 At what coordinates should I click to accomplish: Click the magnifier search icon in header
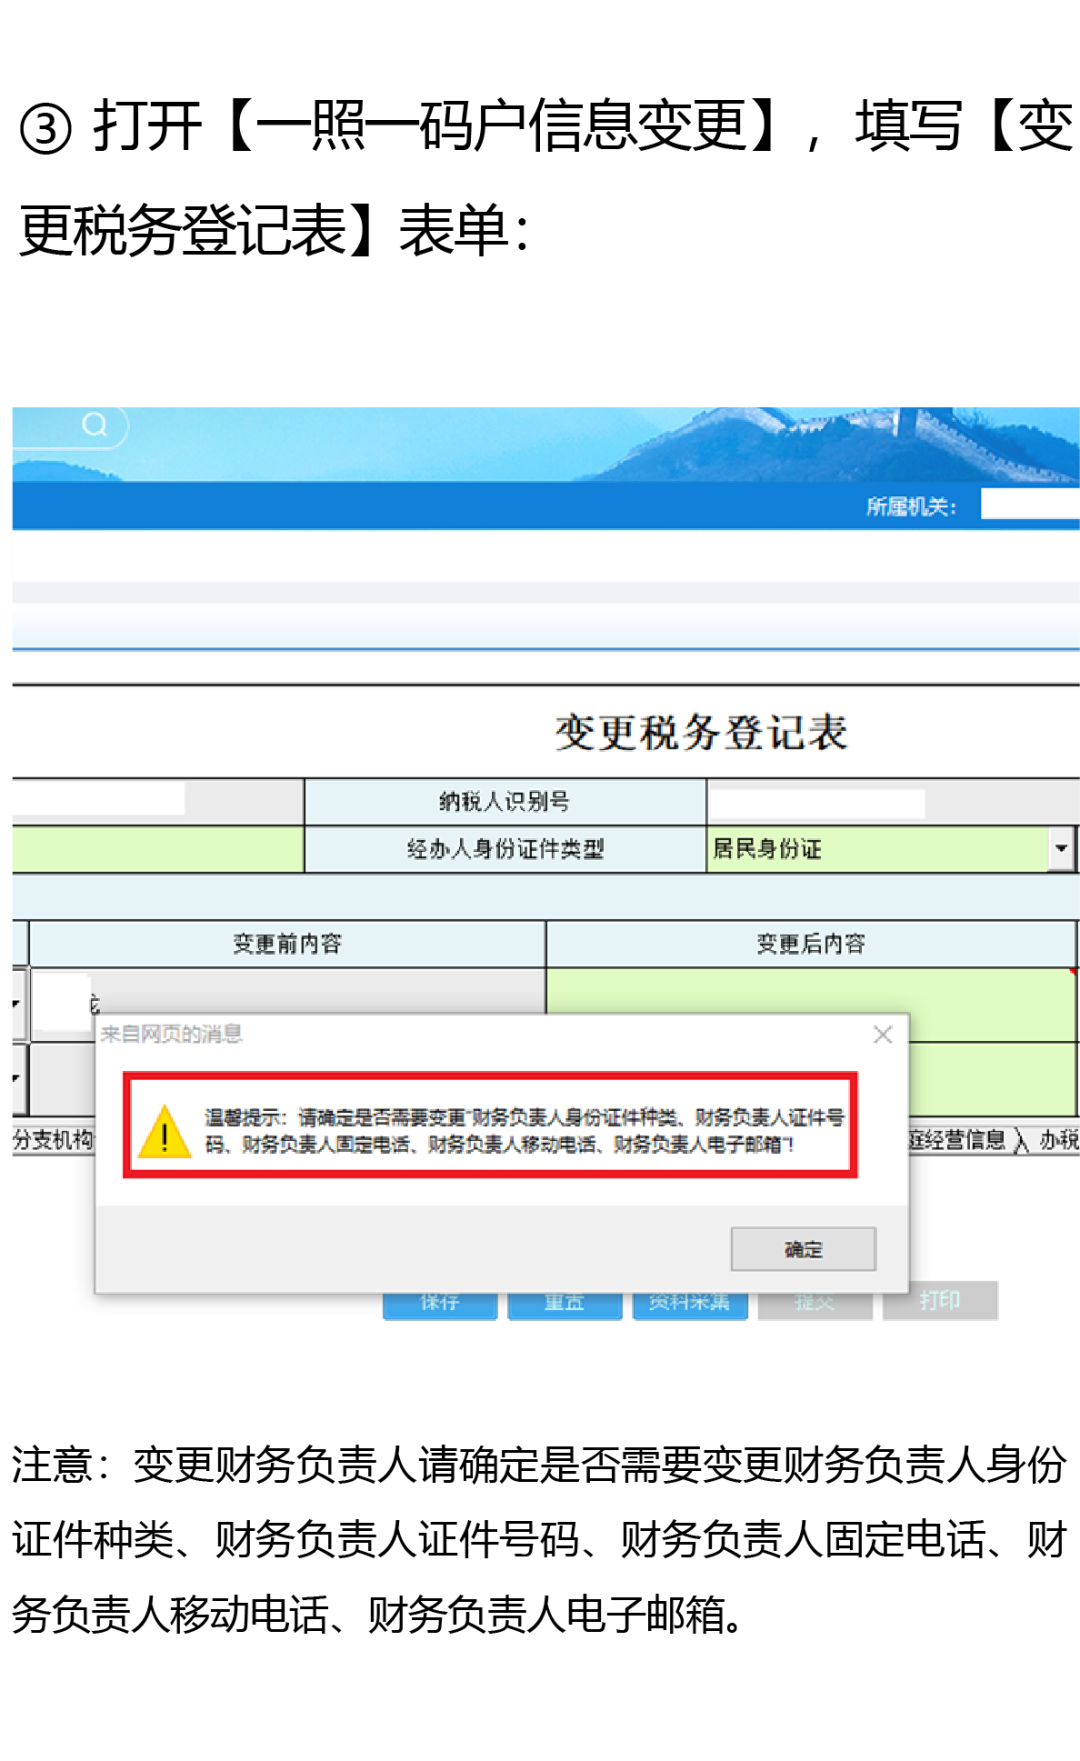[x=95, y=425]
